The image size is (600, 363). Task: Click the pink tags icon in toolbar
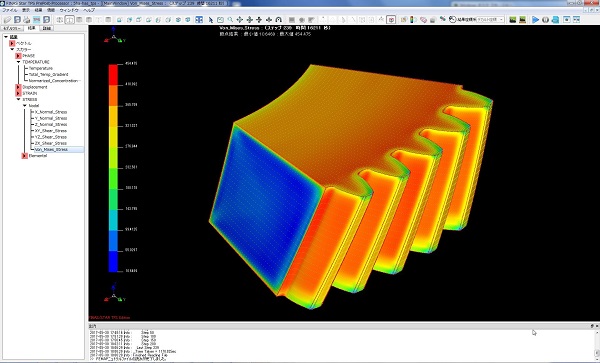tap(423, 20)
